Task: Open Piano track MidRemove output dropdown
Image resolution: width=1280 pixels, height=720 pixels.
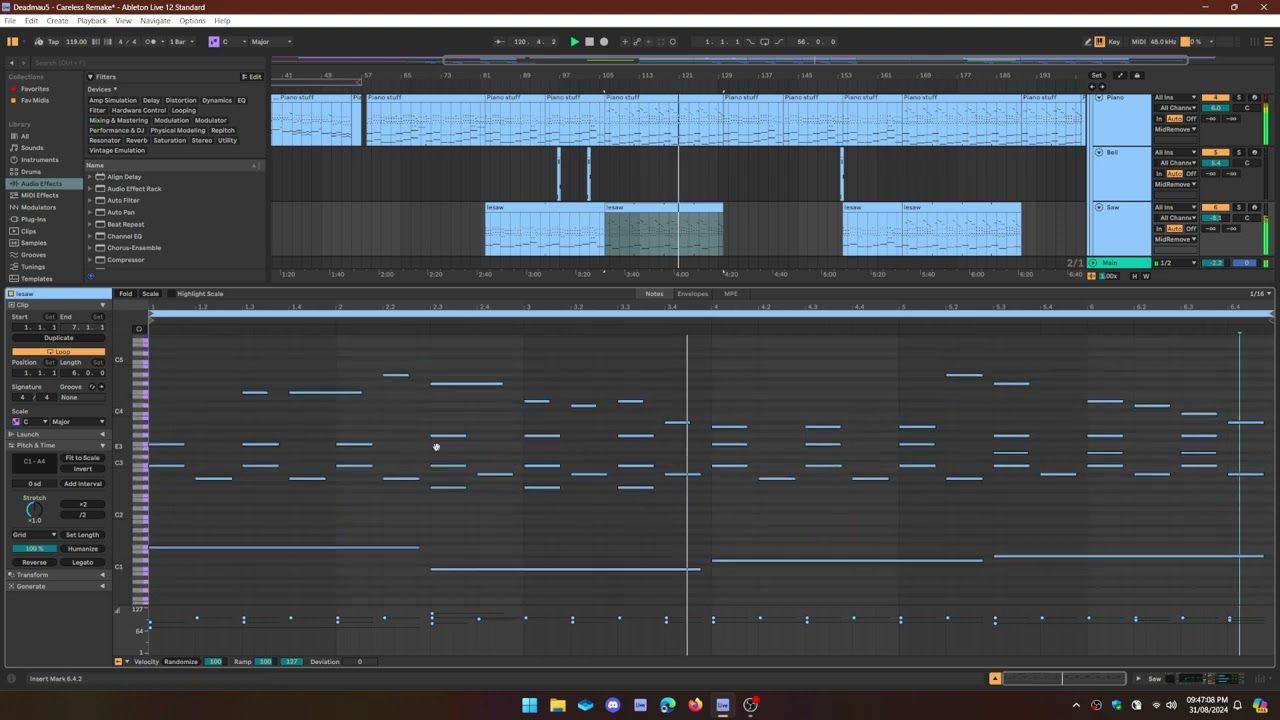Action: click(1176, 130)
